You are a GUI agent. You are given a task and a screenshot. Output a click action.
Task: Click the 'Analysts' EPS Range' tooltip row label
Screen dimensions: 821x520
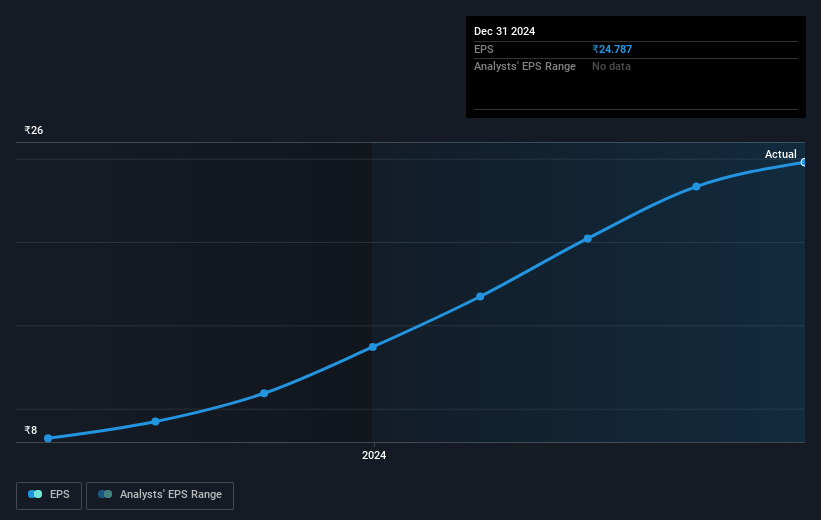525,67
